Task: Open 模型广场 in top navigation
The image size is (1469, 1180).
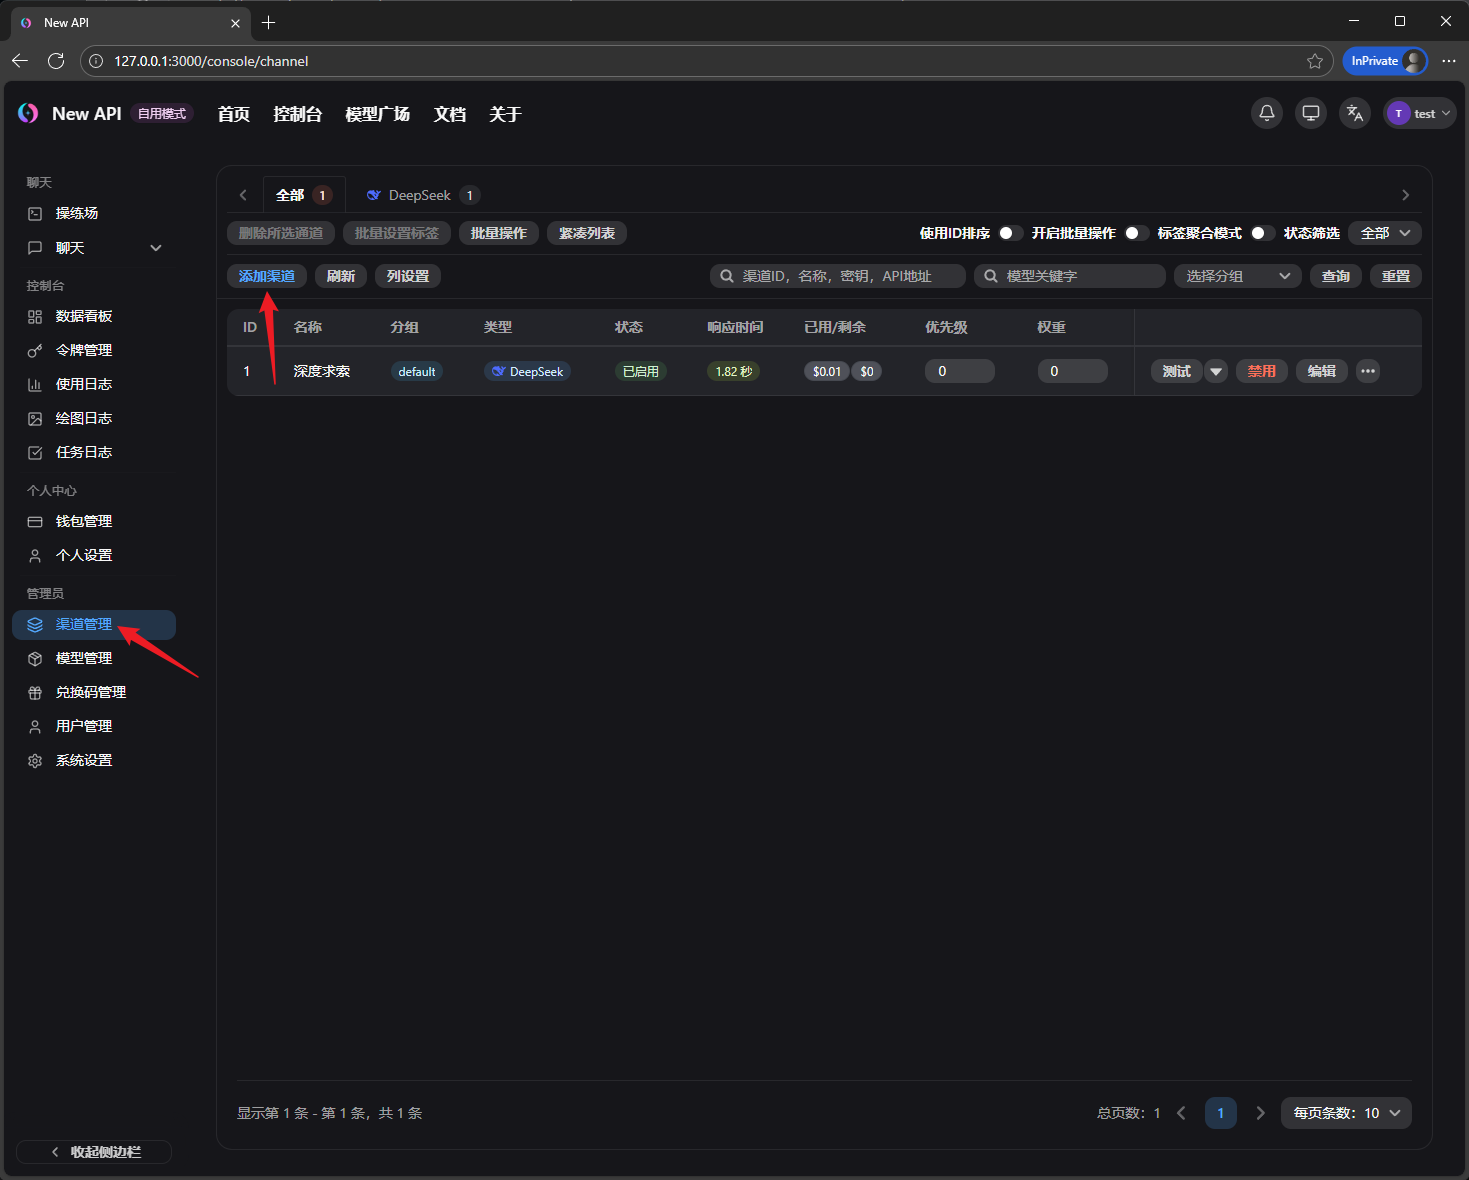Action: pyautogui.click(x=377, y=114)
